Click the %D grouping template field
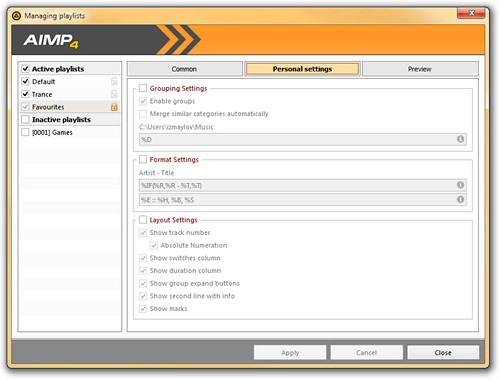This screenshot has width=500, height=380. click(303, 139)
